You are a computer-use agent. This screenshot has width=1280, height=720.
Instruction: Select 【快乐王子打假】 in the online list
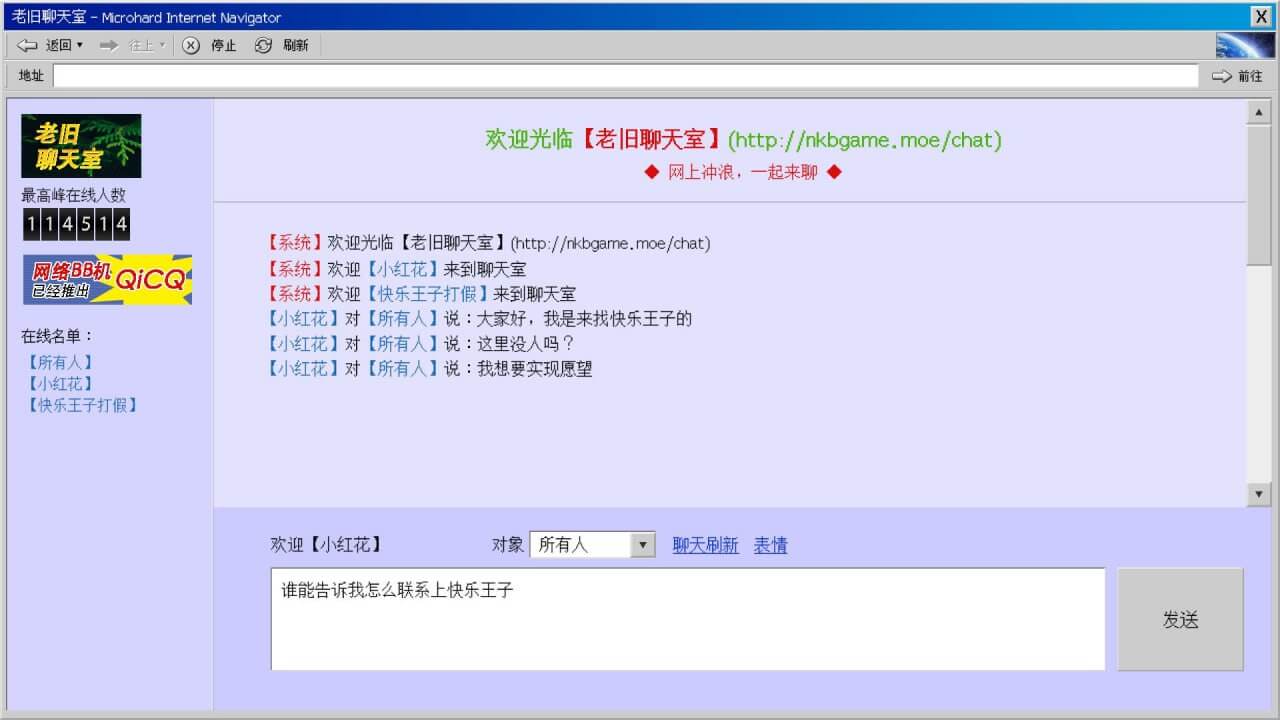click(x=82, y=405)
